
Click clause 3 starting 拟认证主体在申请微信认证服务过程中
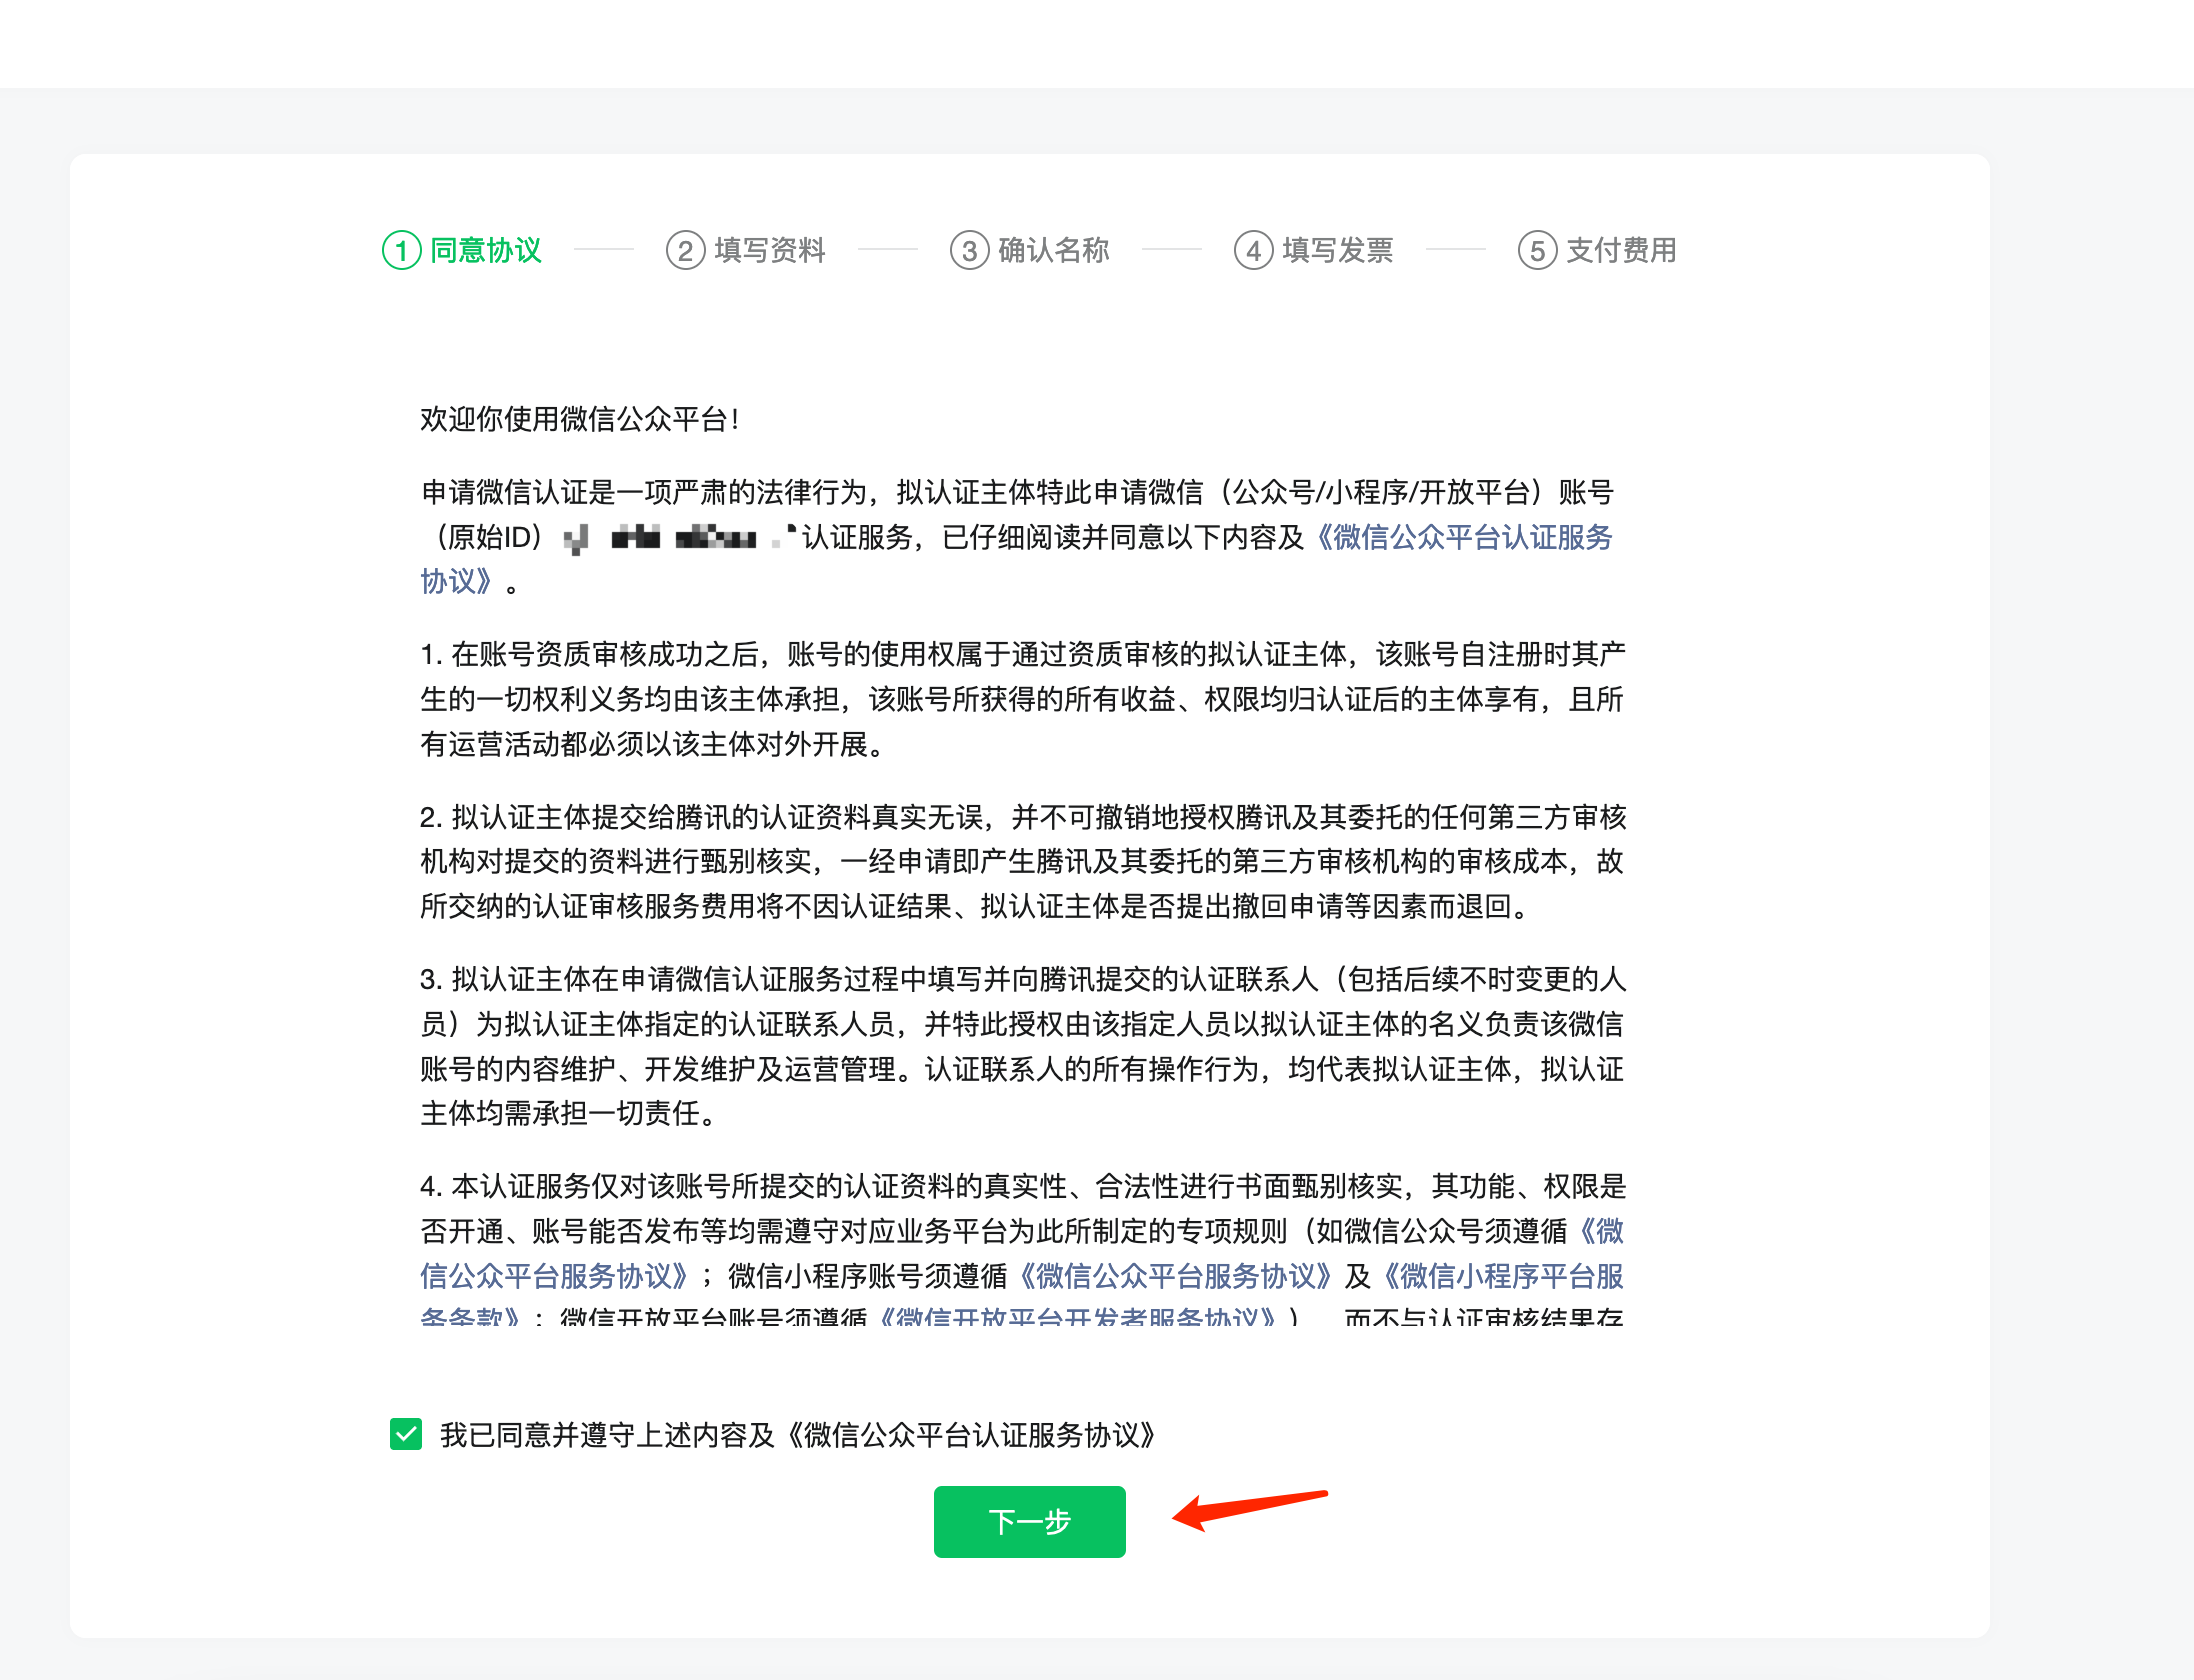coord(1022,1046)
